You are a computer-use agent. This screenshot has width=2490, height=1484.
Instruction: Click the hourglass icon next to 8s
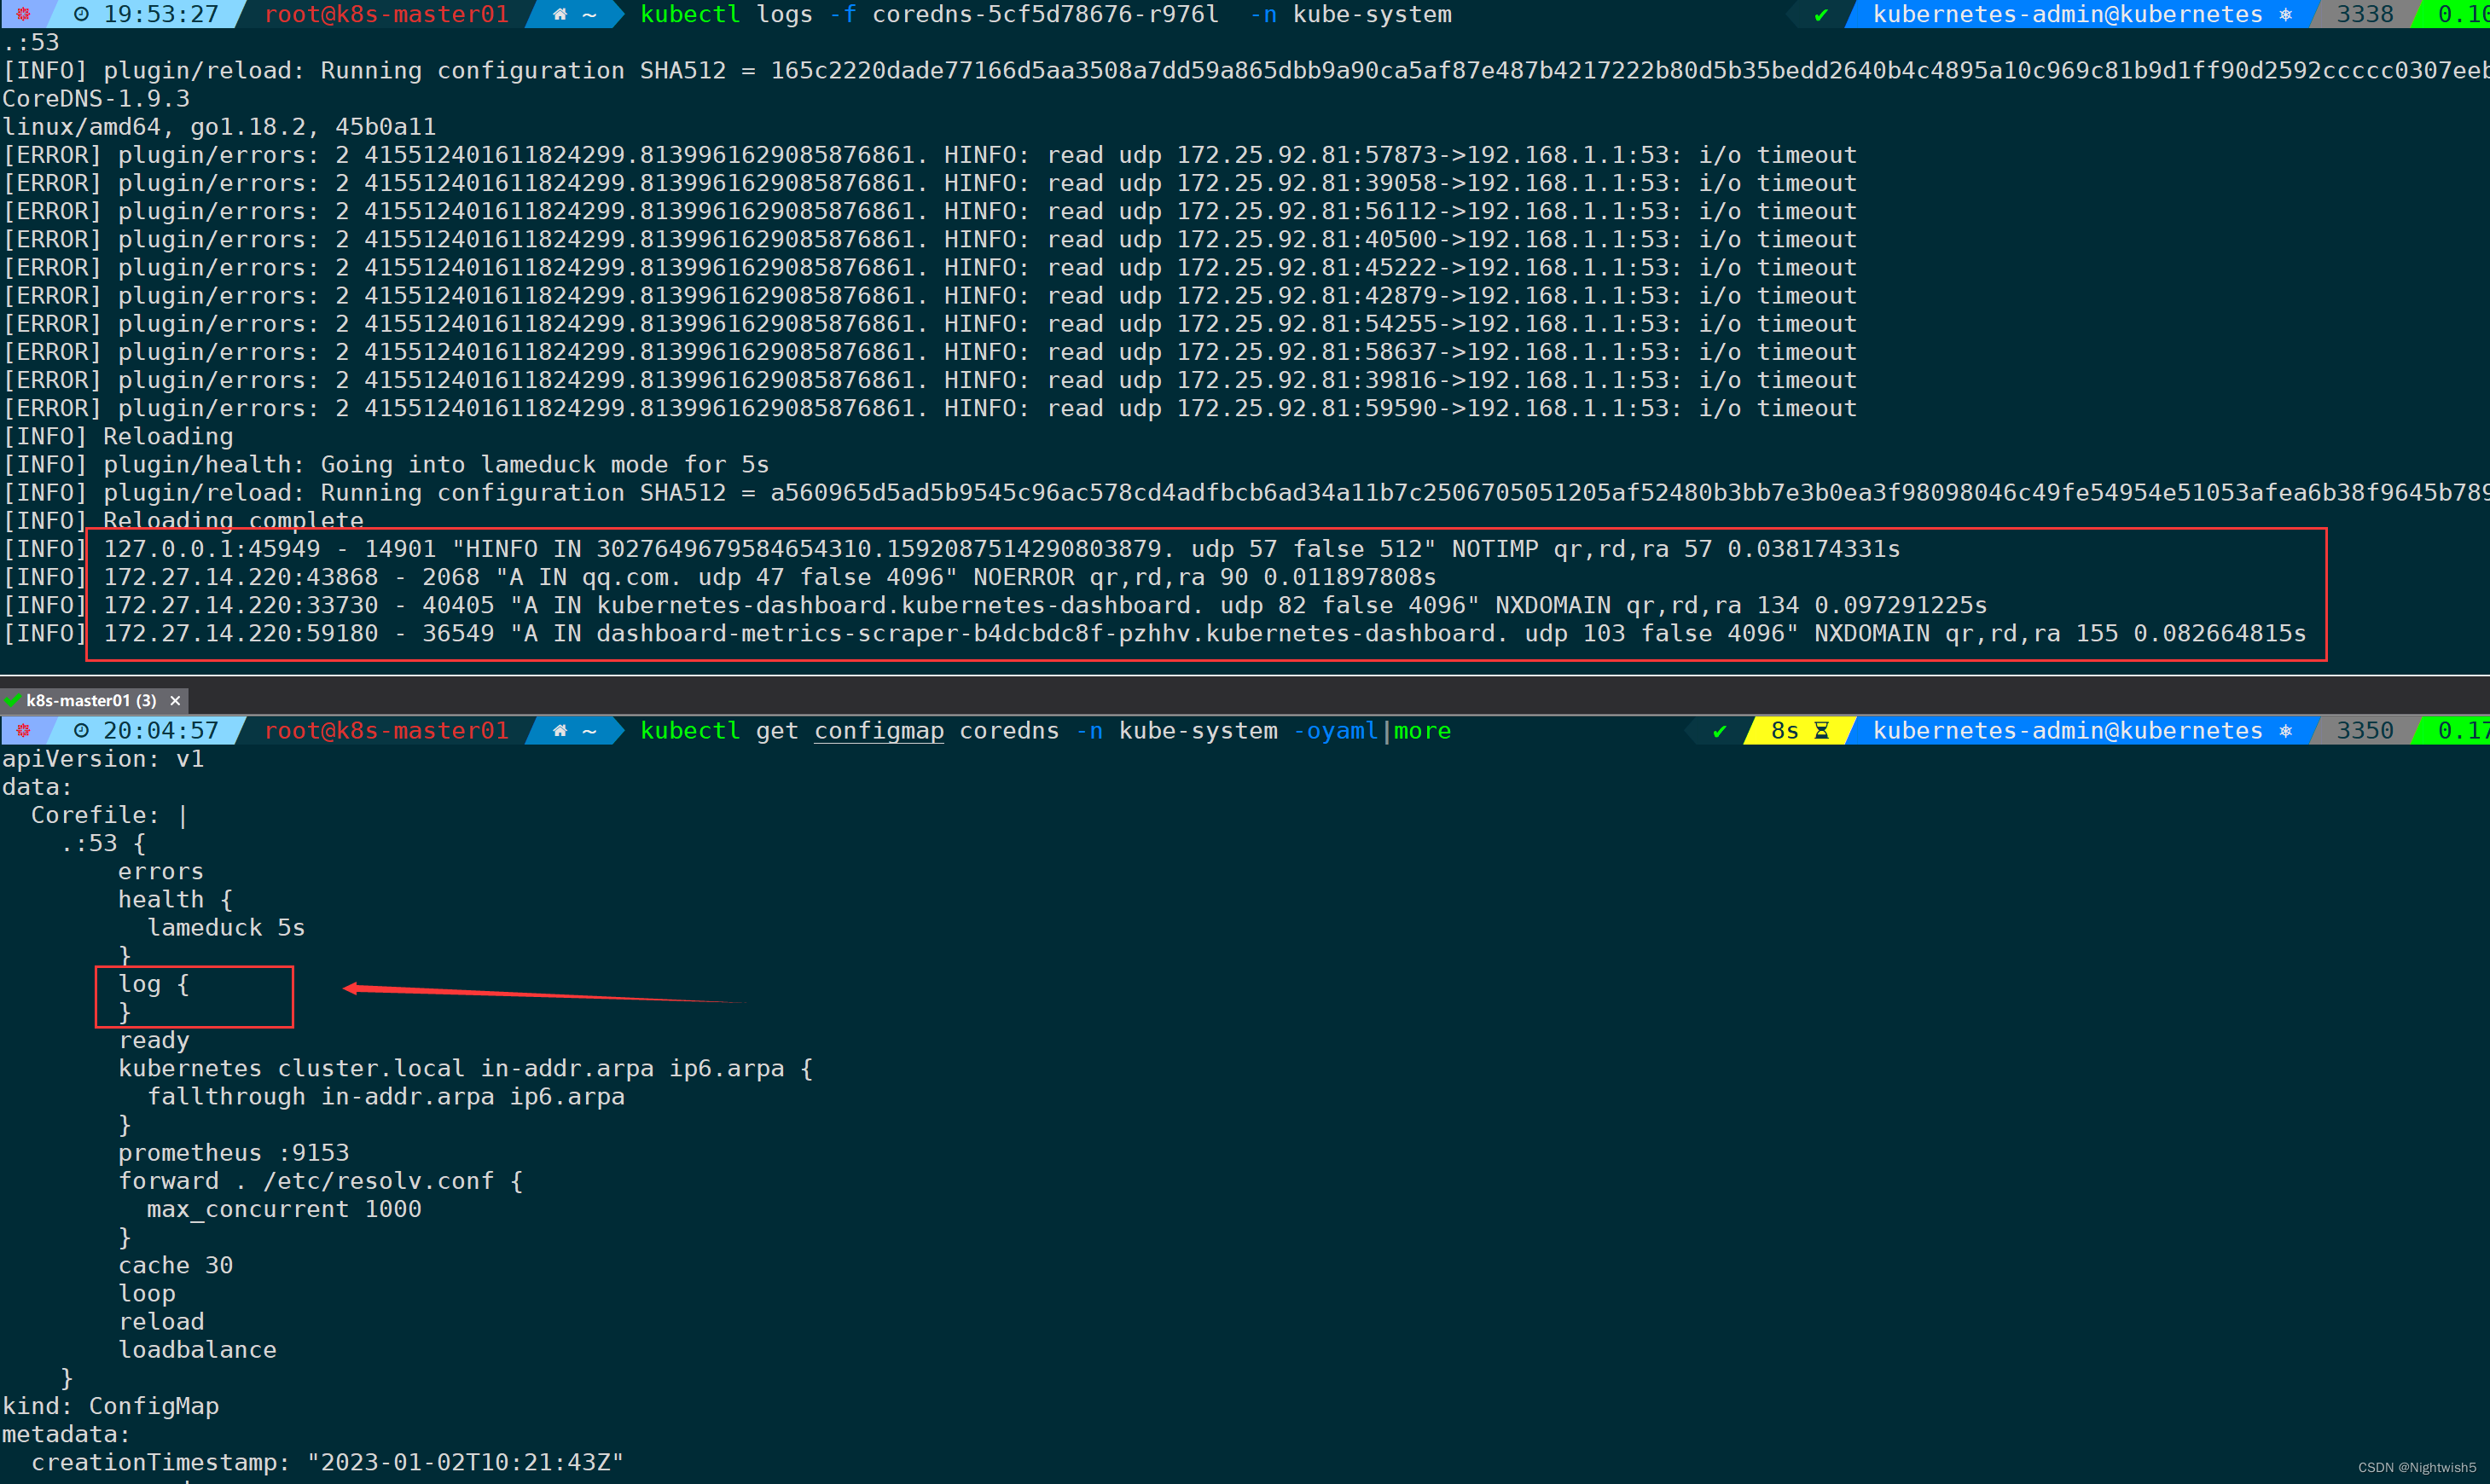[1821, 731]
